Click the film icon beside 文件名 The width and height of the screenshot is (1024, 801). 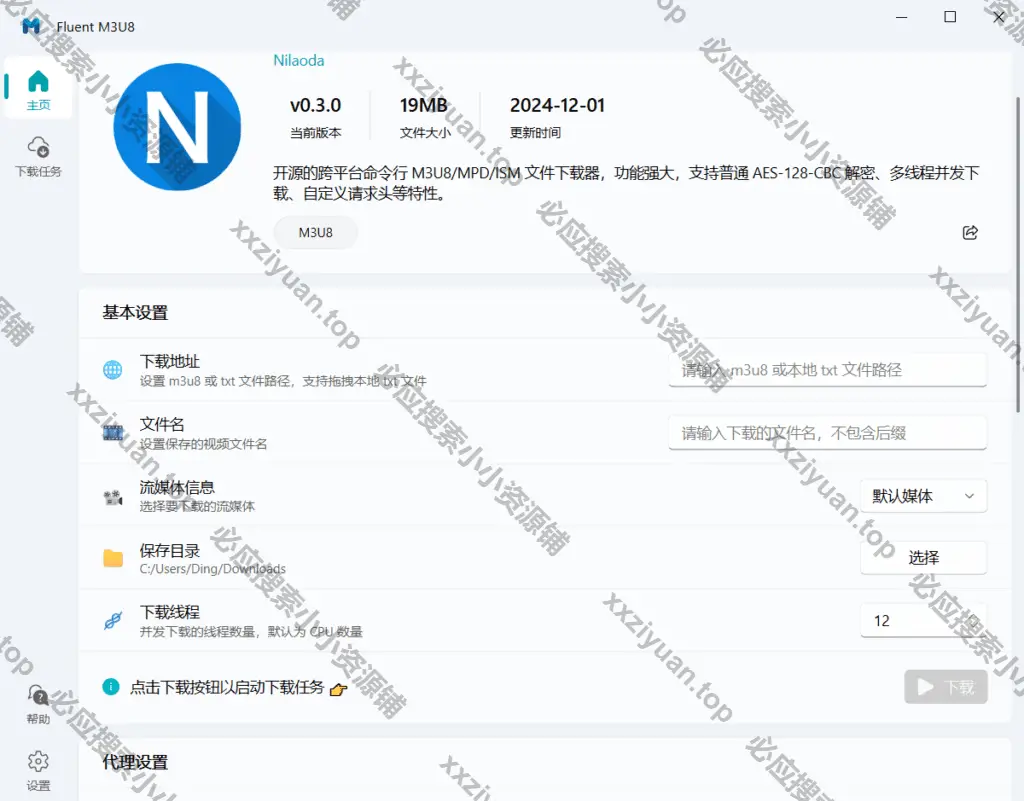(x=113, y=433)
